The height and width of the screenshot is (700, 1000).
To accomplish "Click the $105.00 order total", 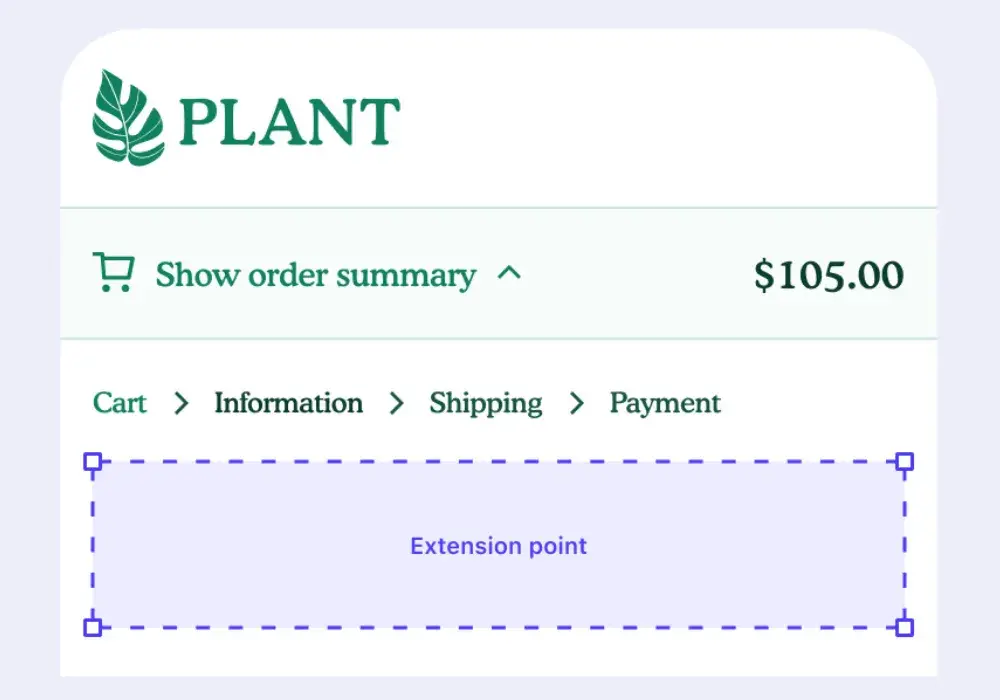I will click(829, 275).
